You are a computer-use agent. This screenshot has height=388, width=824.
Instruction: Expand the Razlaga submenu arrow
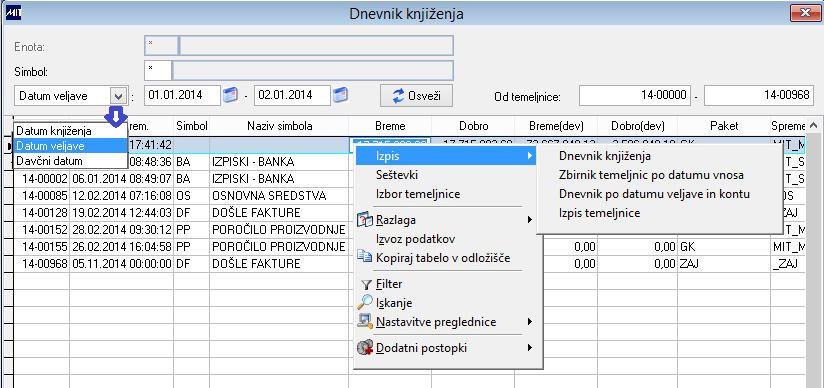click(x=530, y=220)
